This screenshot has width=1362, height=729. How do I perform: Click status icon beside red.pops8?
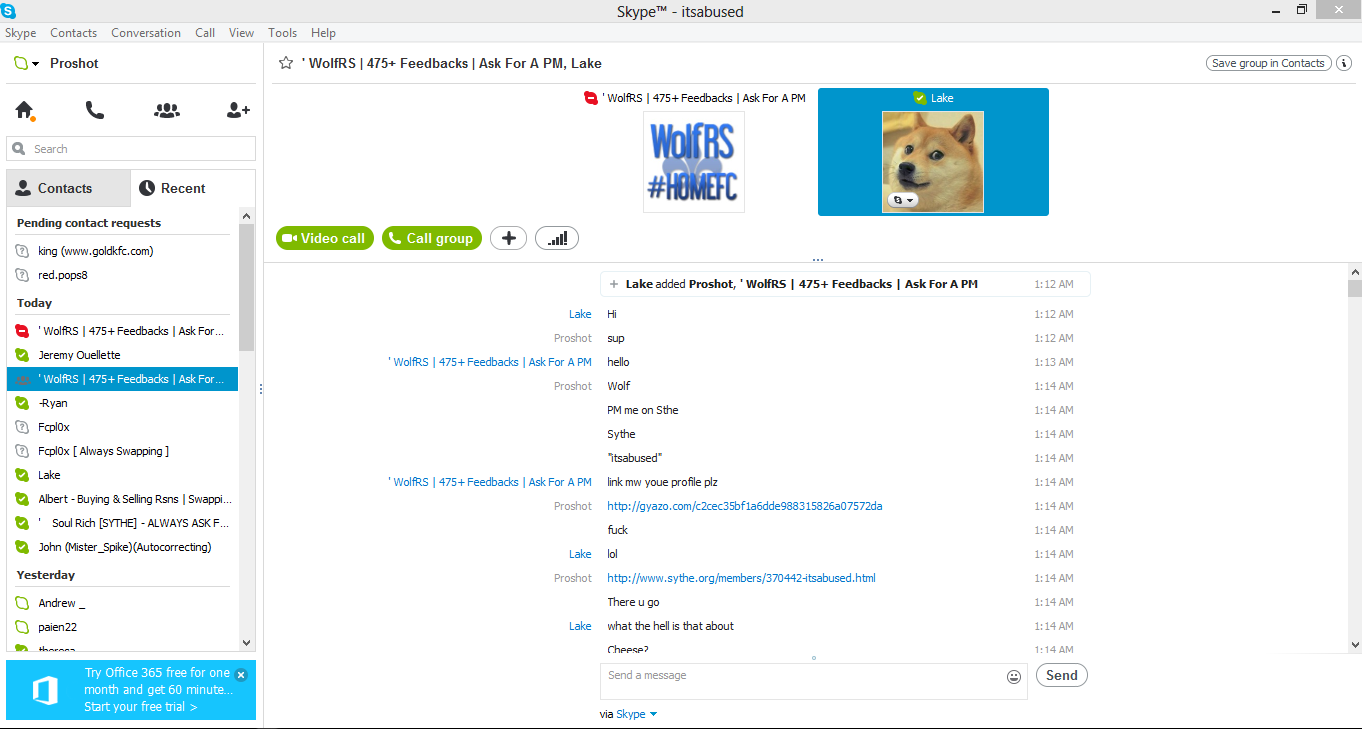click(22, 275)
